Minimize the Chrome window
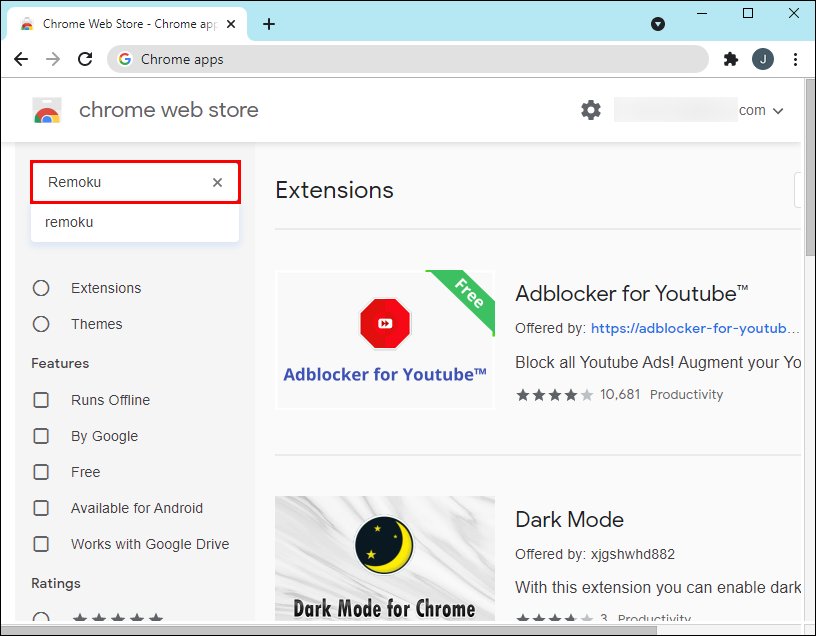This screenshot has height=636, width=816. 702,14
